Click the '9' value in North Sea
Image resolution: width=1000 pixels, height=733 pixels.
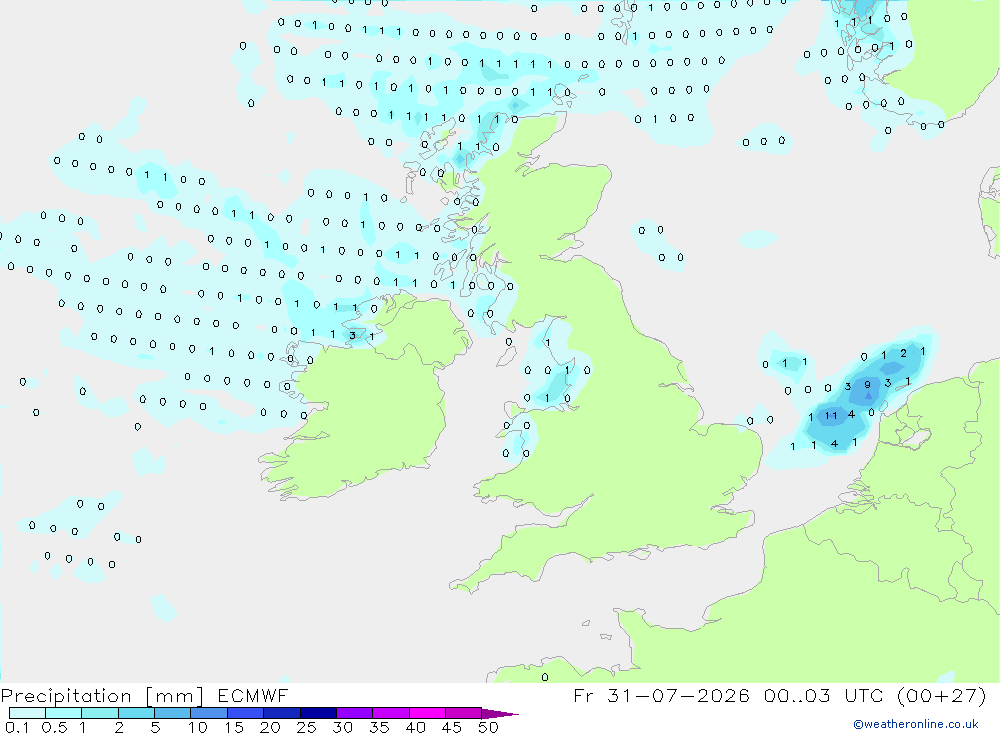[867, 385]
